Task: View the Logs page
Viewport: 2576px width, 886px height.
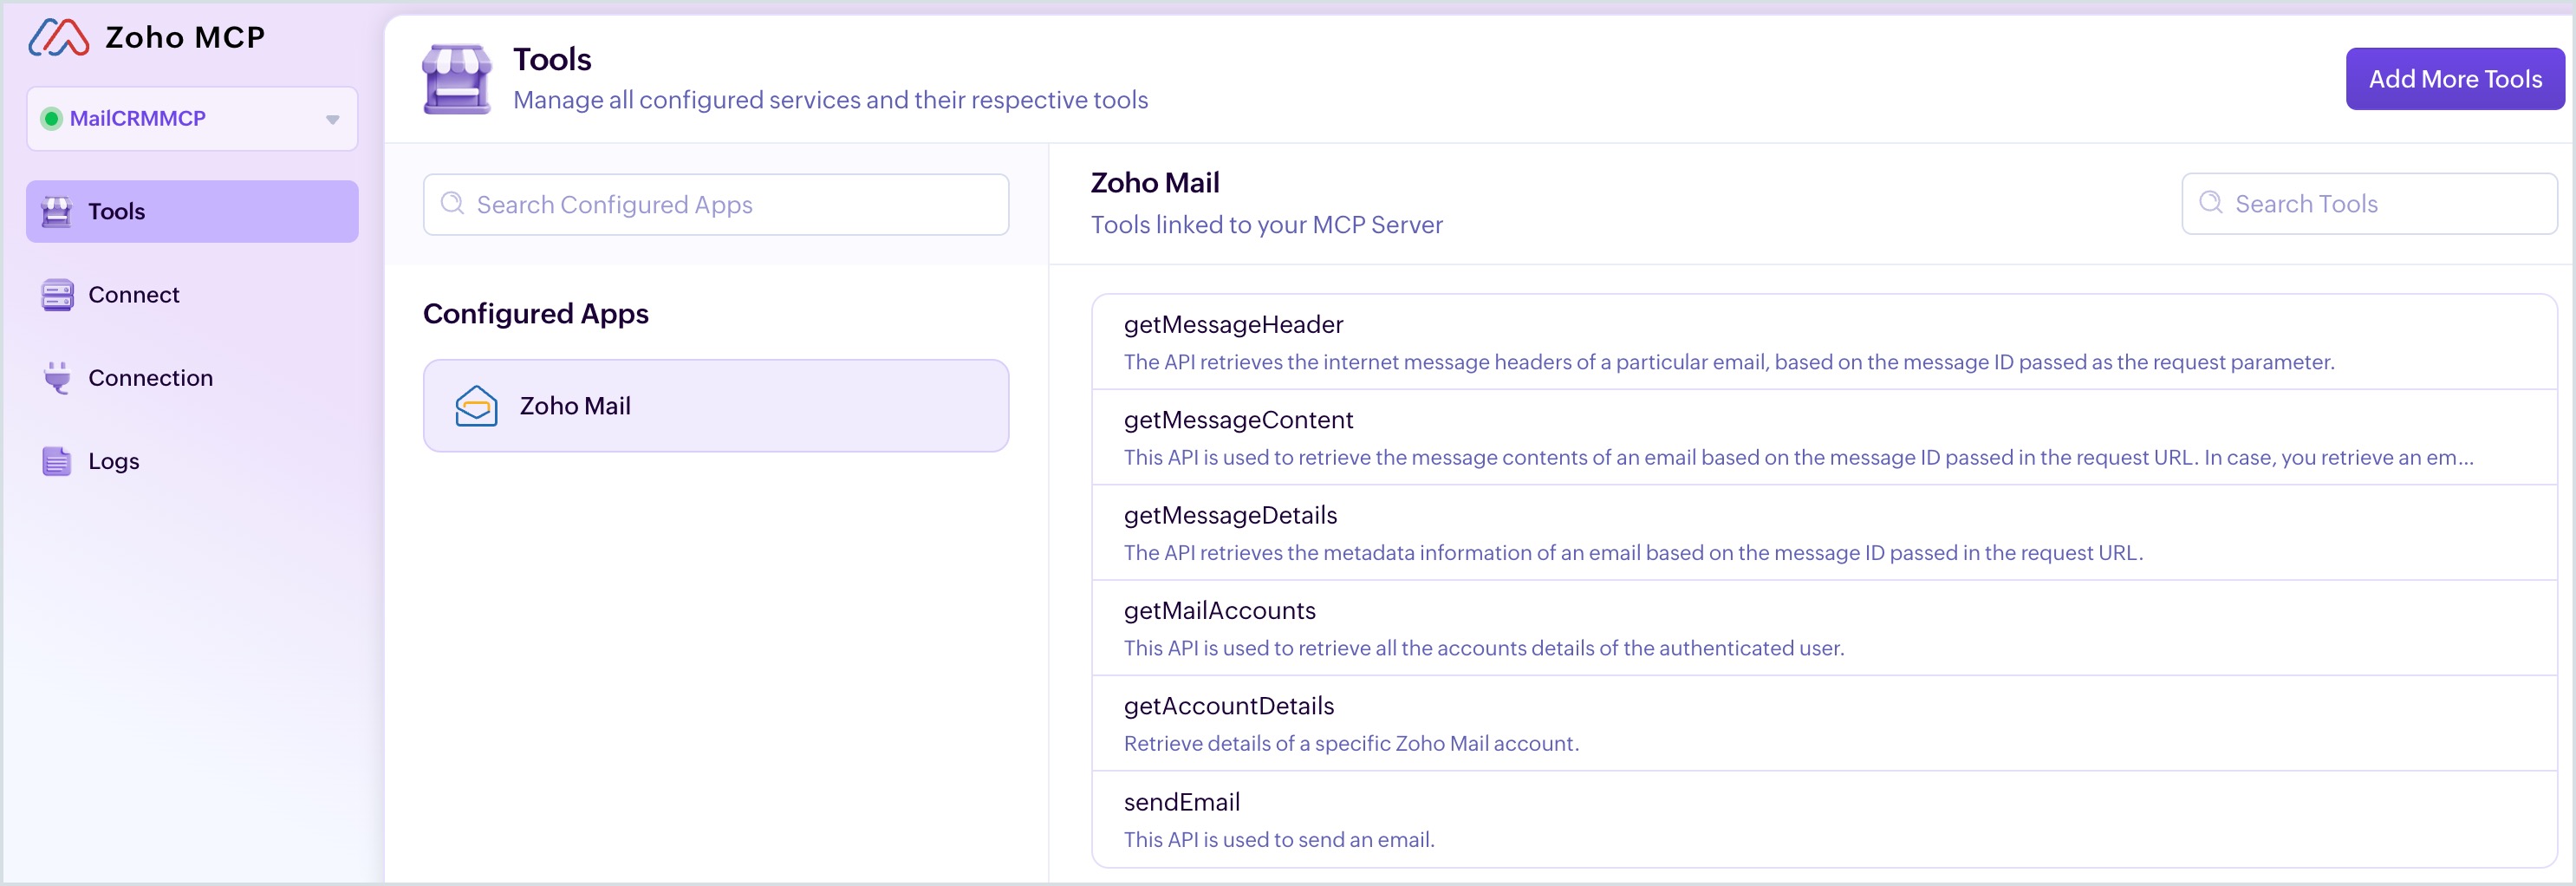Action: (x=192, y=461)
